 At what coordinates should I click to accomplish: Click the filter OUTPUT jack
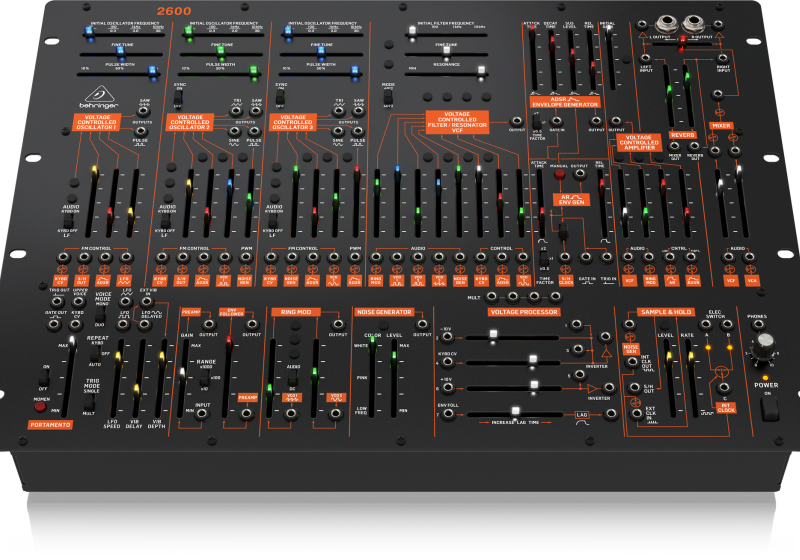(517, 121)
